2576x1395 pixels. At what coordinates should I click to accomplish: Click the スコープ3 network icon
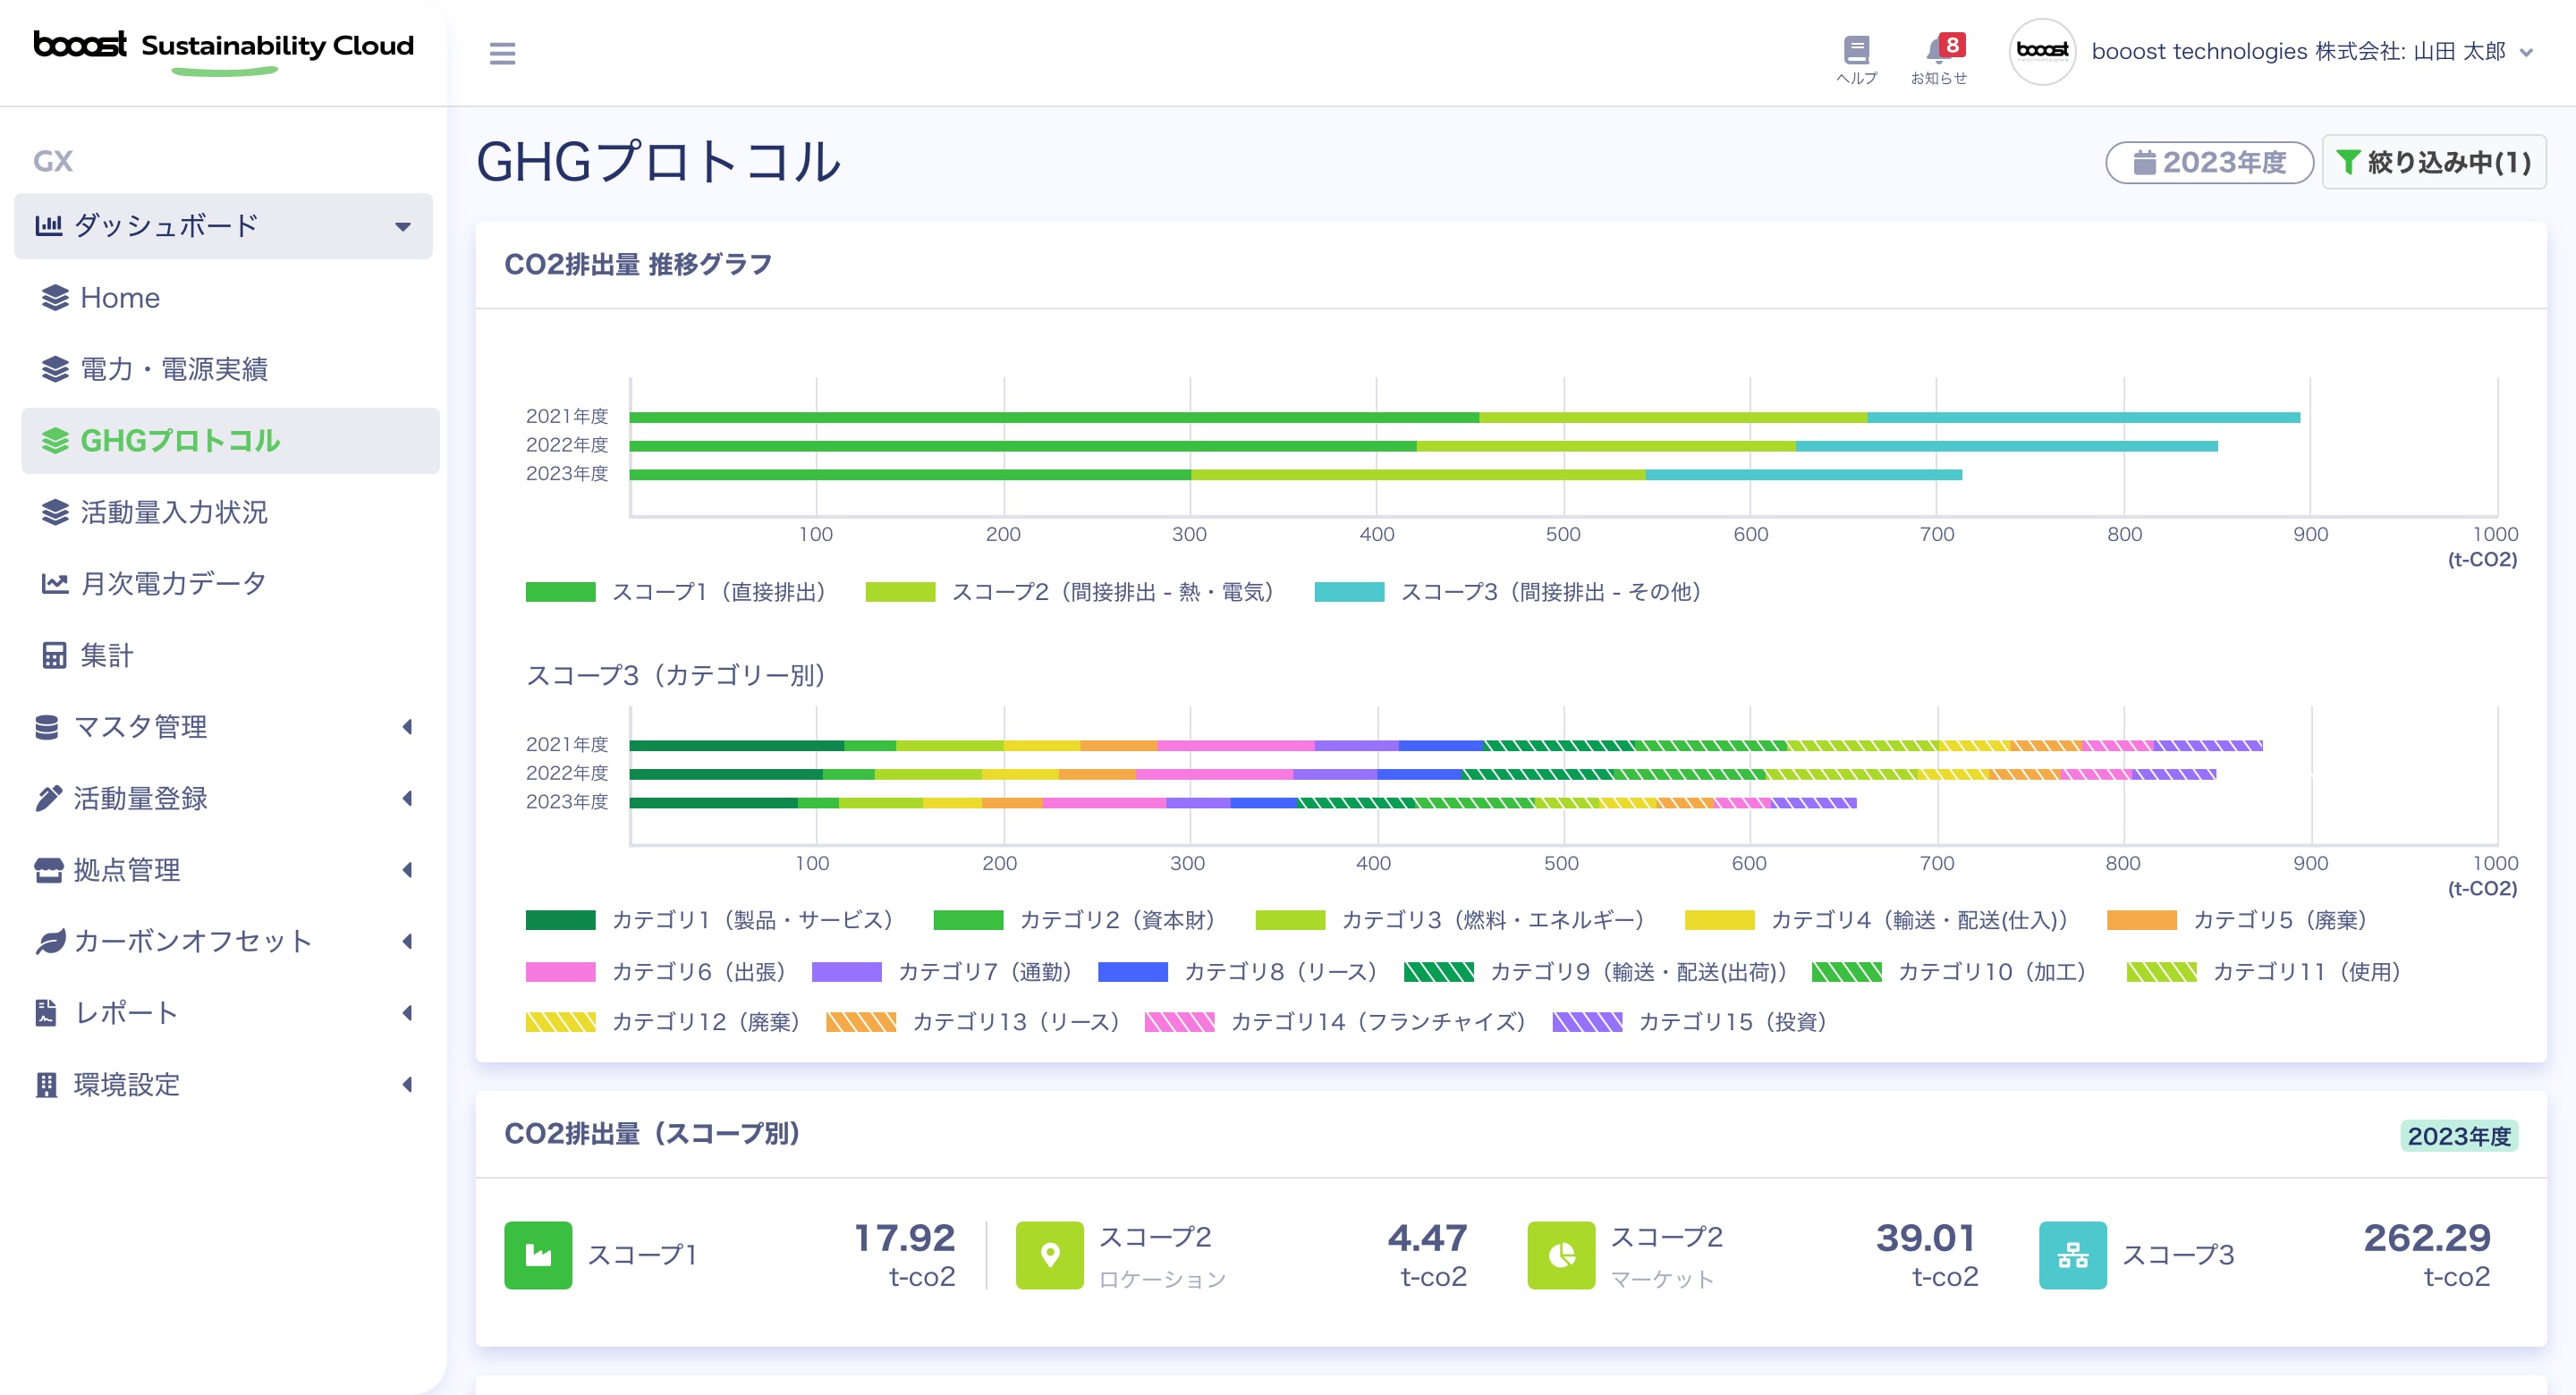[x=2073, y=1255]
